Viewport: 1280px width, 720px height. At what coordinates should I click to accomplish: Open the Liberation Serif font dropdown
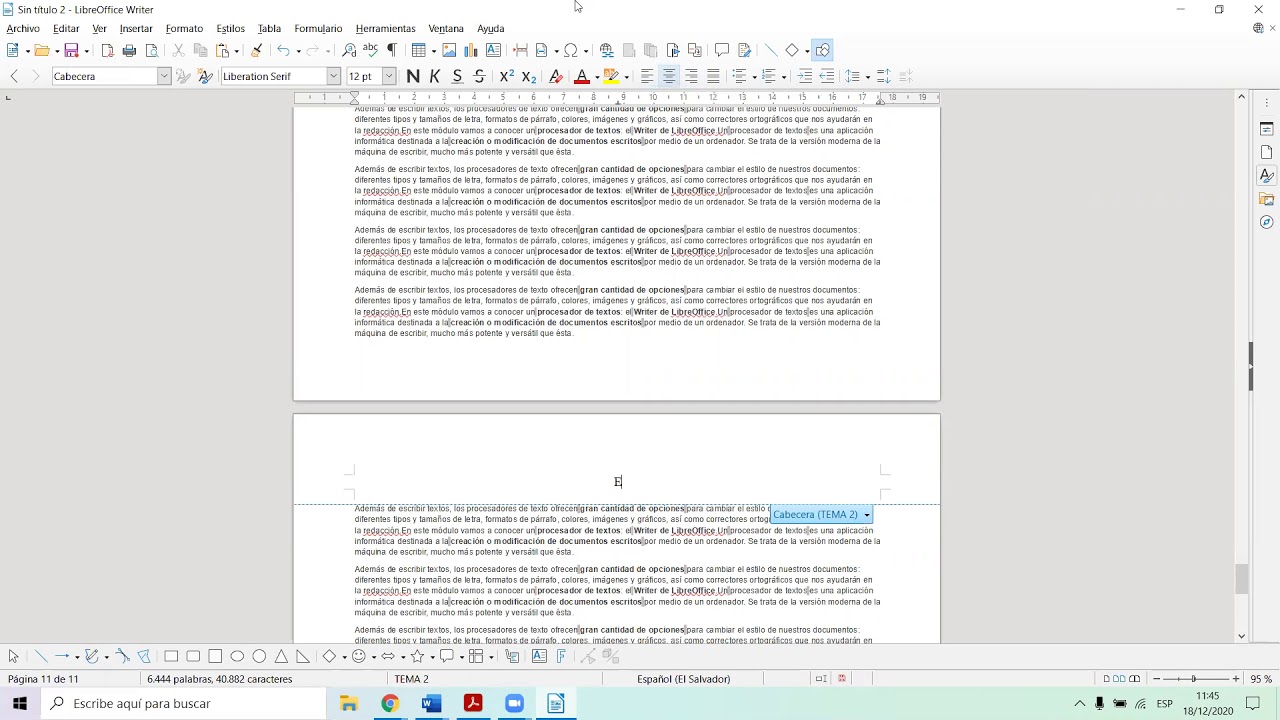[334, 76]
